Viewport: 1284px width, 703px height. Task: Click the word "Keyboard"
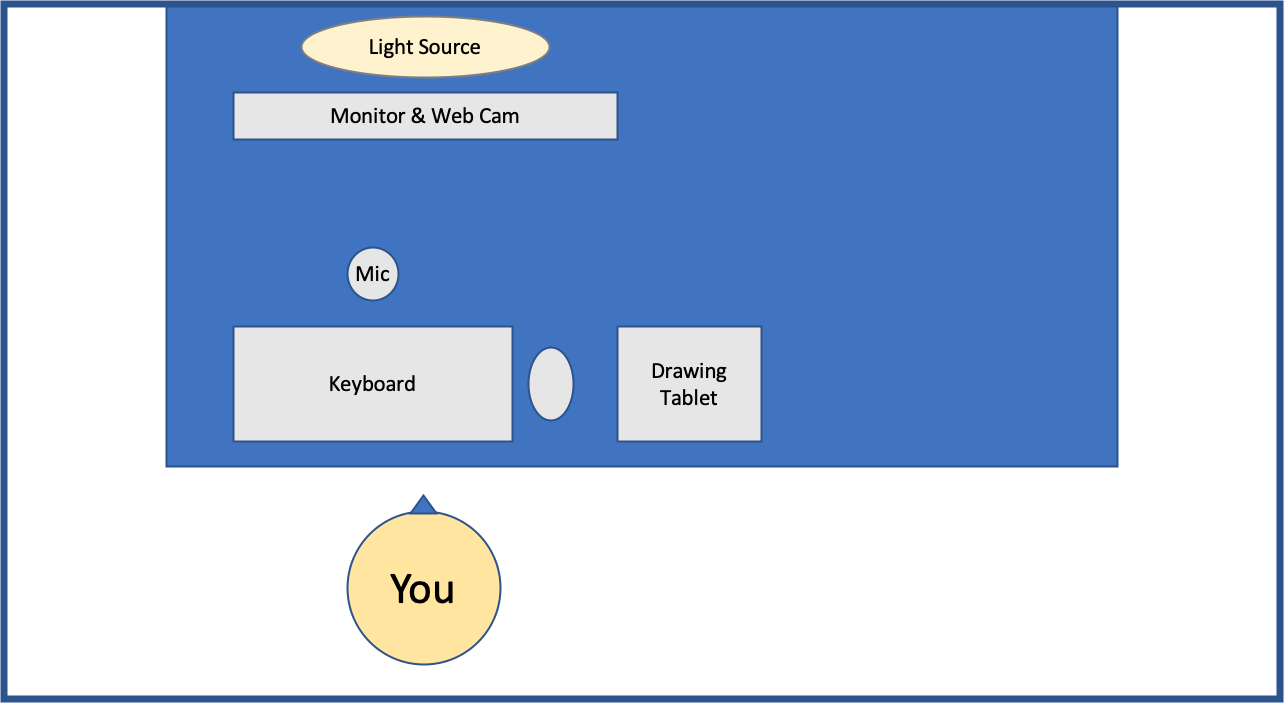[372, 384]
